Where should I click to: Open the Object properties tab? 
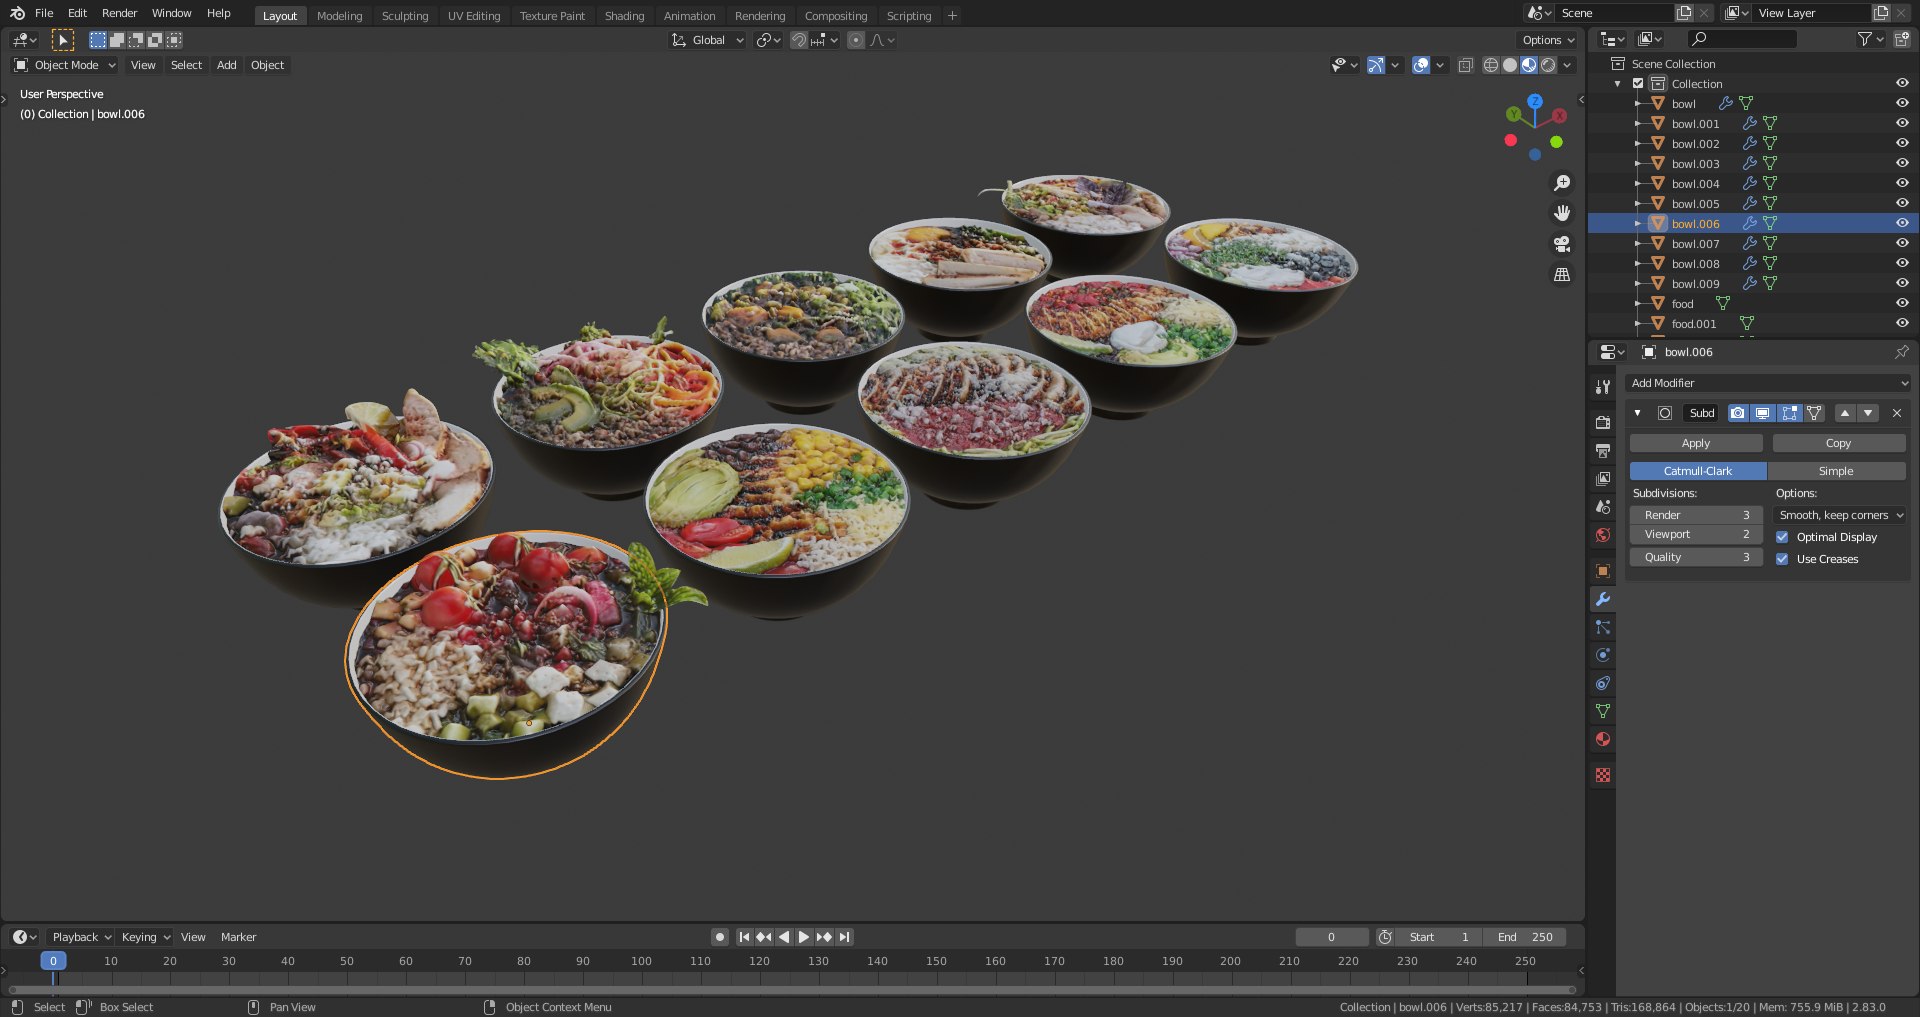tap(1603, 571)
